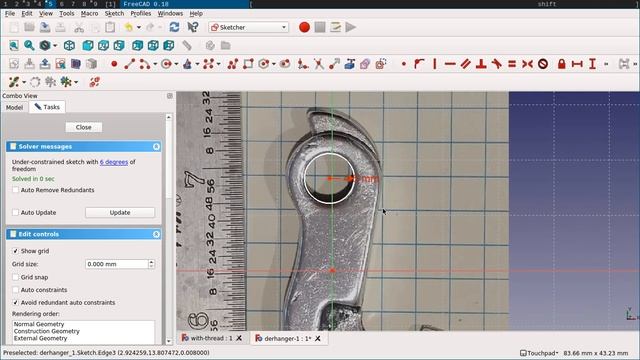Apply the Symmetric constraint icon
Image resolution: width=640 pixels, height=360 pixels.
click(x=527, y=64)
